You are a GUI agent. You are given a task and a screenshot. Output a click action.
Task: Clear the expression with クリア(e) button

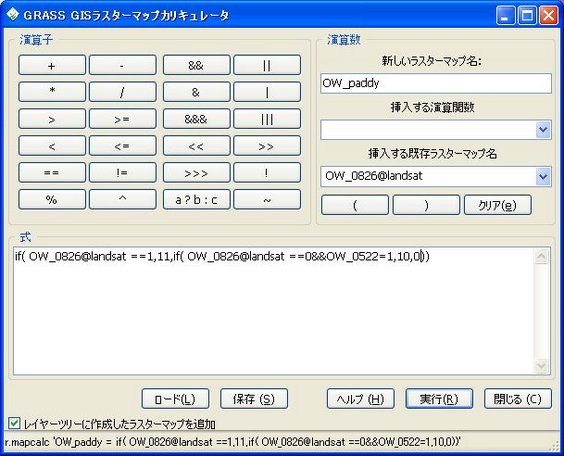[498, 205]
